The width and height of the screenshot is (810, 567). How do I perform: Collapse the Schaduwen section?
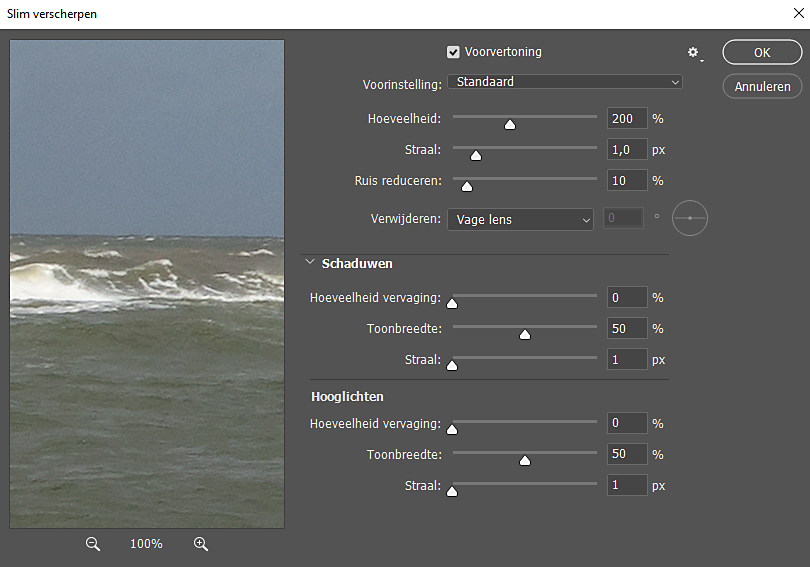[310, 264]
